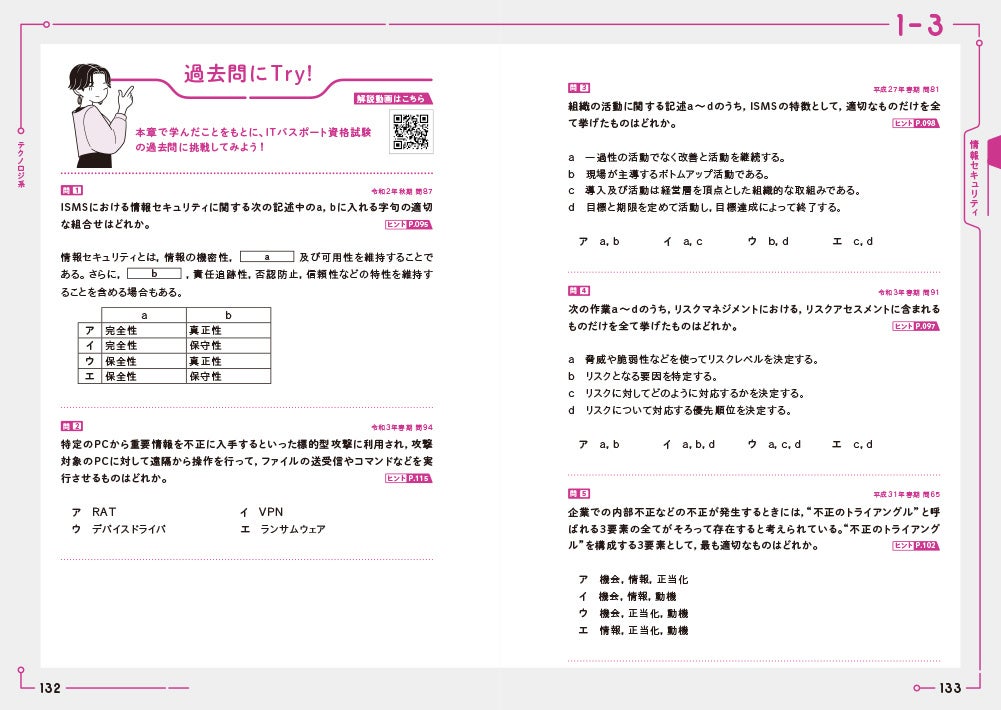Image resolution: width=1001 pixels, height=710 pixels.
Task: Click the ヒント P.097 badge in question 4
Action: pyautogui.click(x=915, y=326)
